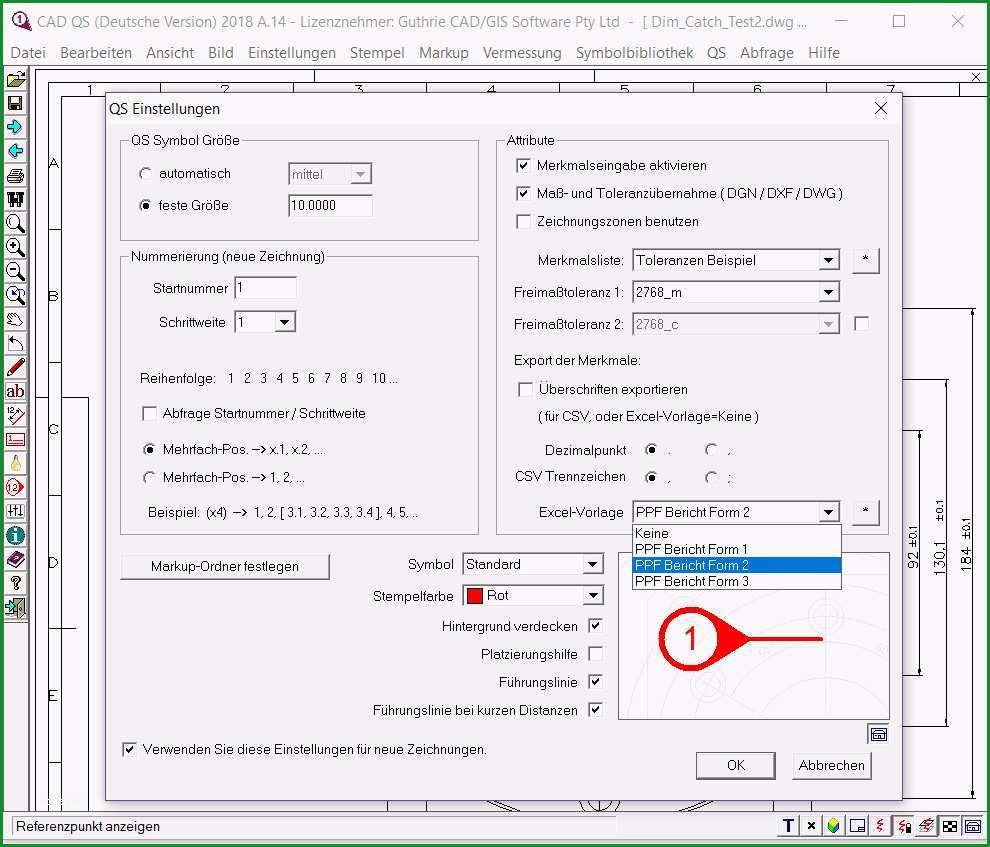Choose 'Keine' from Excel-Vorlage list
Screen dimensions: 990x847
coord(737,533)
